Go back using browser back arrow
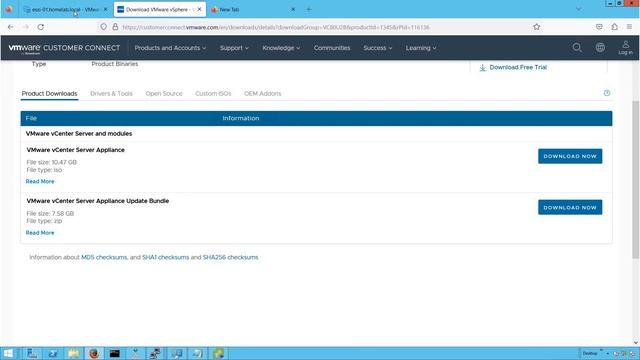The image size is (640, 360). [x=11, y=27]
